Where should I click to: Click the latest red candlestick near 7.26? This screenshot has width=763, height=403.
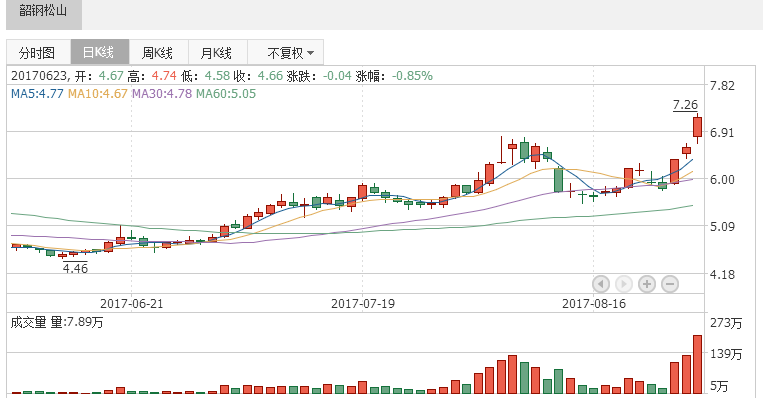pos(697,127)
